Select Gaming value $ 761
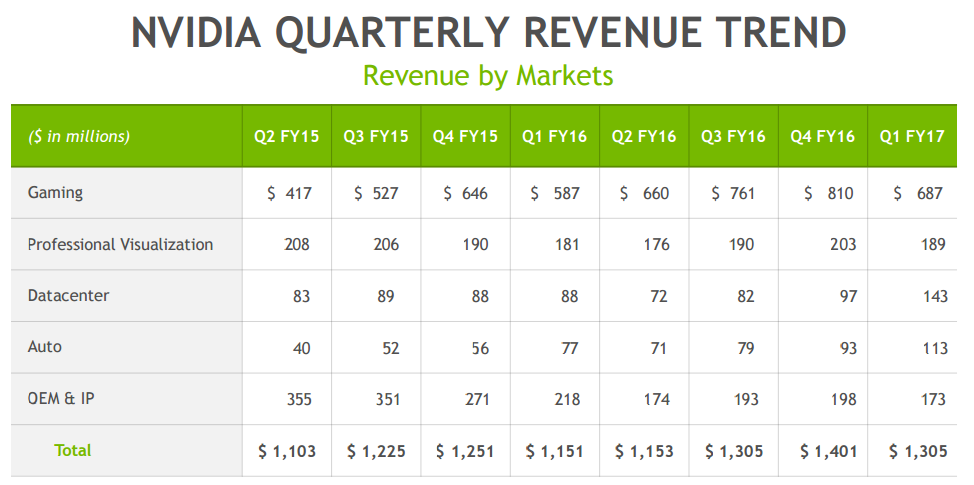Viewport: 974px width, 485px height. (733, 194)
